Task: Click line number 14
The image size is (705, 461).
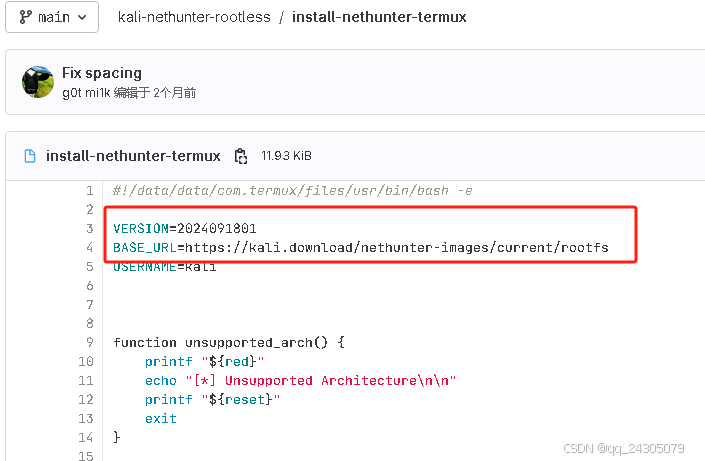Action: 86,437
